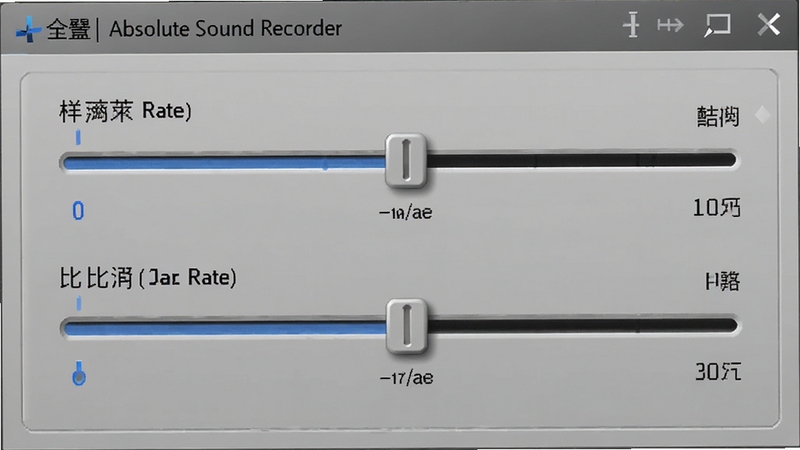The width and height of the screenshot is (800, 450).
Task: Click the speech bubble window icon
Action: click(717, 25)
